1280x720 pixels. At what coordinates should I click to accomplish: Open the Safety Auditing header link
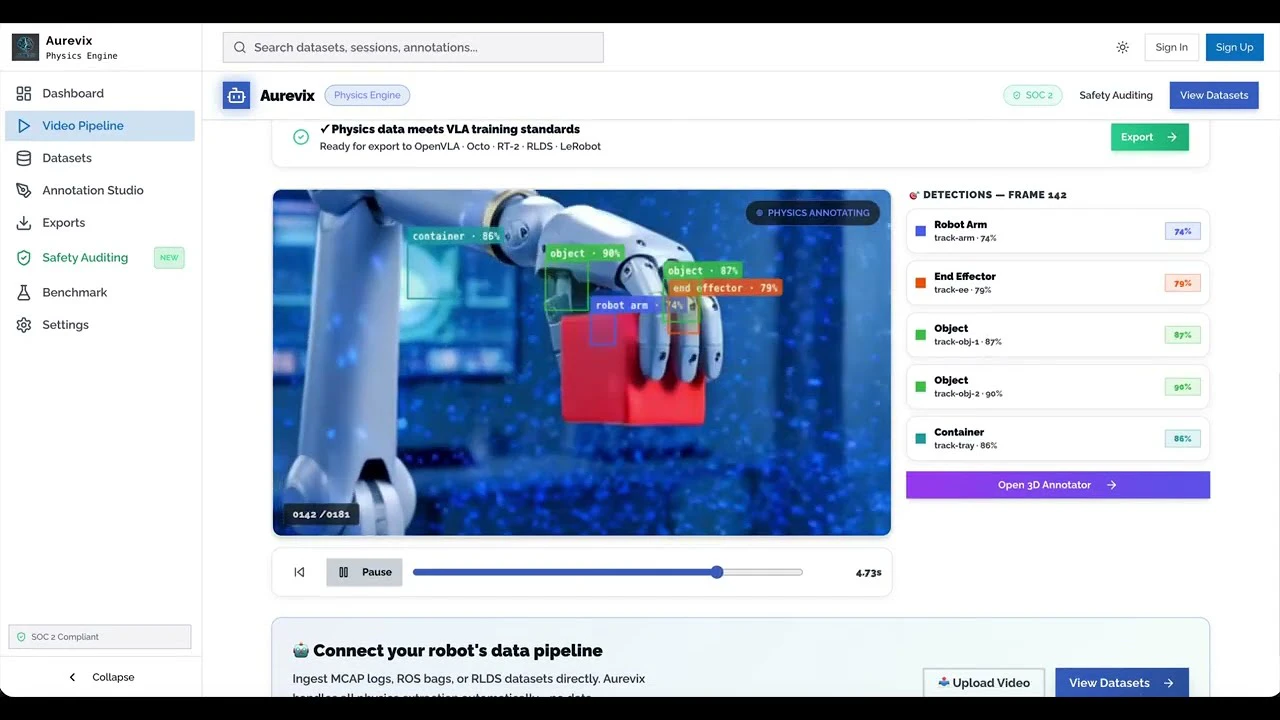(1116, 95)
